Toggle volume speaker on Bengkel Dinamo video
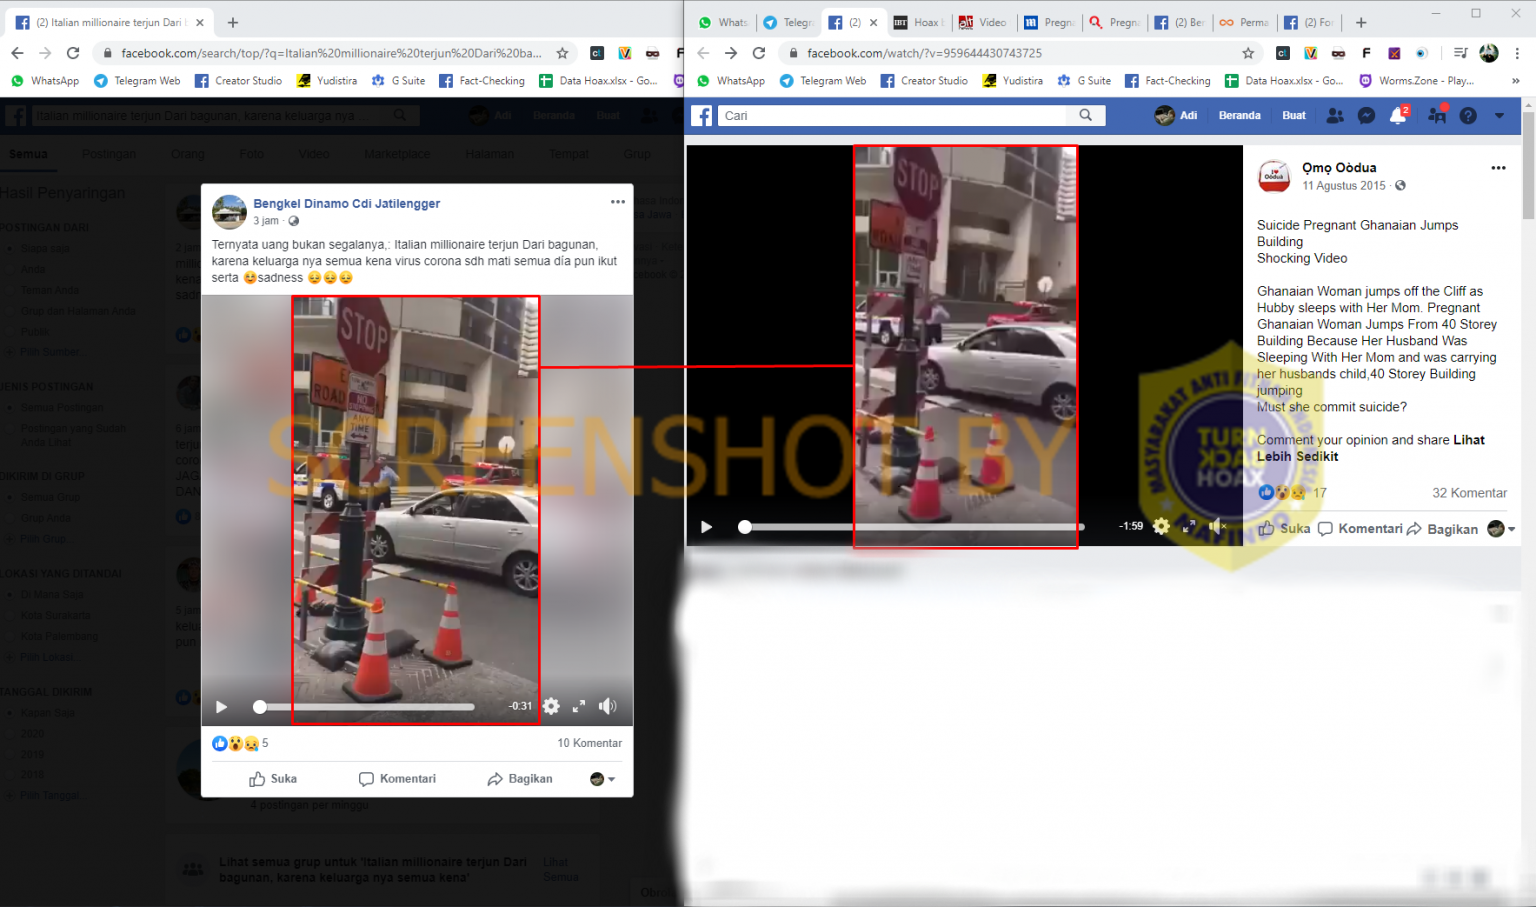The image size is (1536, 907). (607, 706)
